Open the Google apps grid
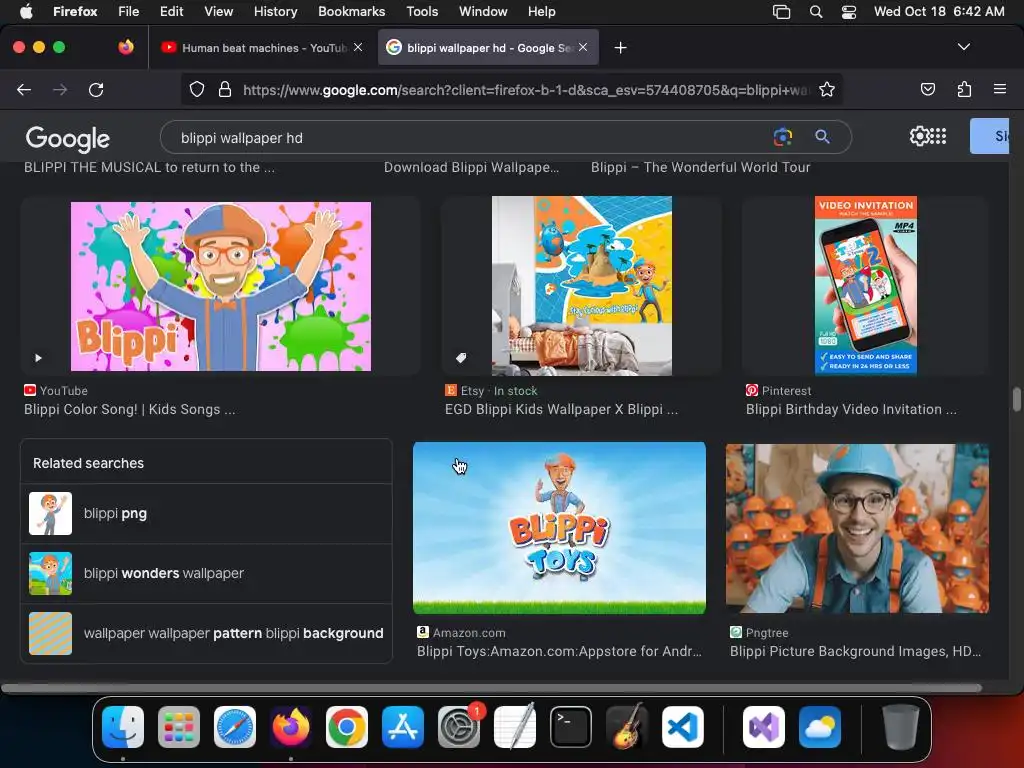 (938, 136)
